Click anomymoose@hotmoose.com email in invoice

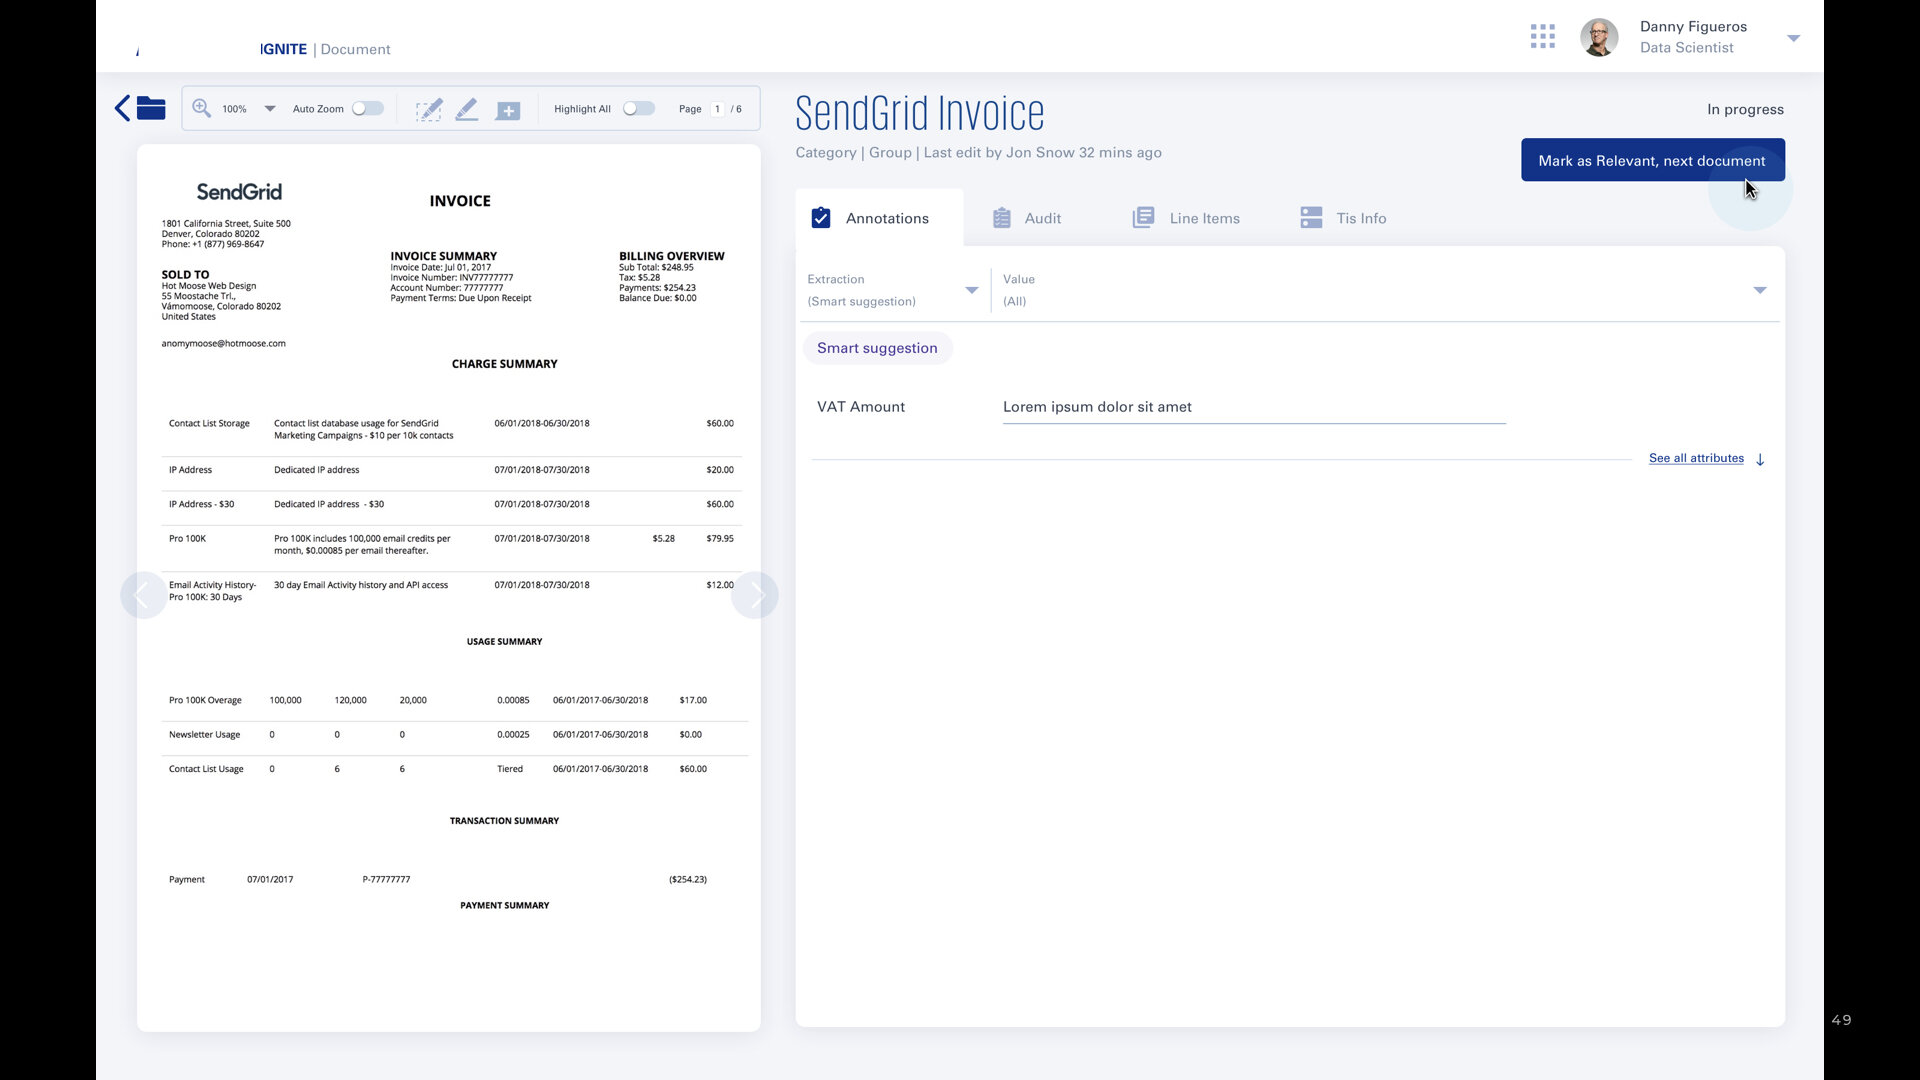(224, 343)
